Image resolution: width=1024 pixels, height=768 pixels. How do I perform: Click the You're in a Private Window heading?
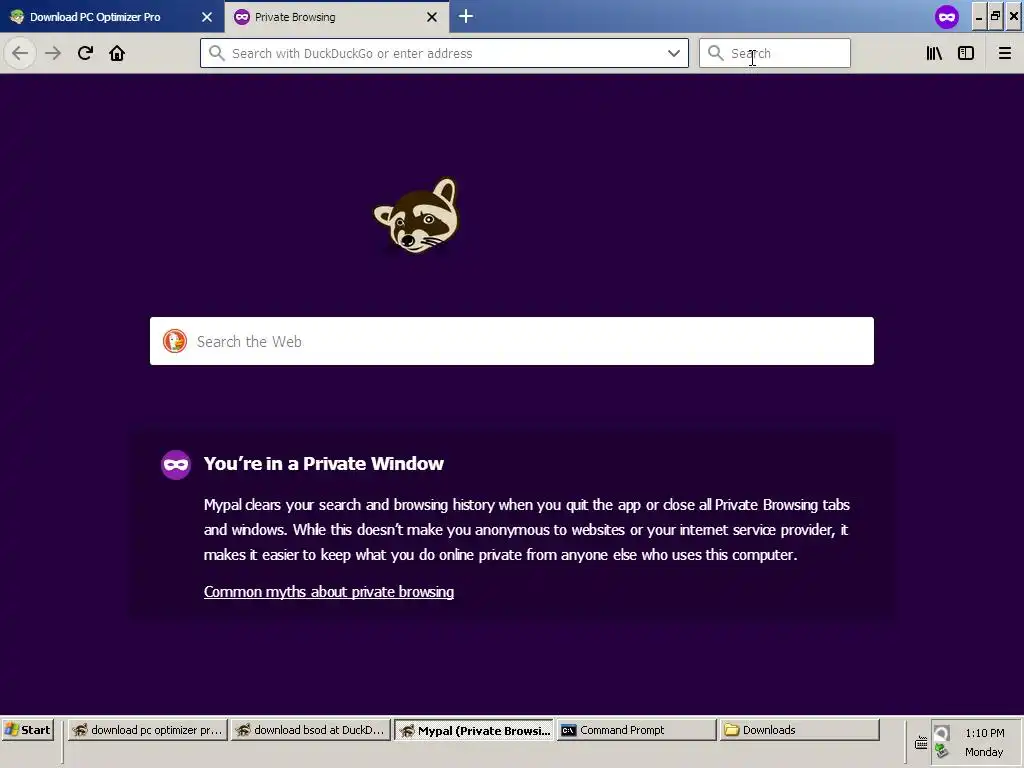coord(323,464)
